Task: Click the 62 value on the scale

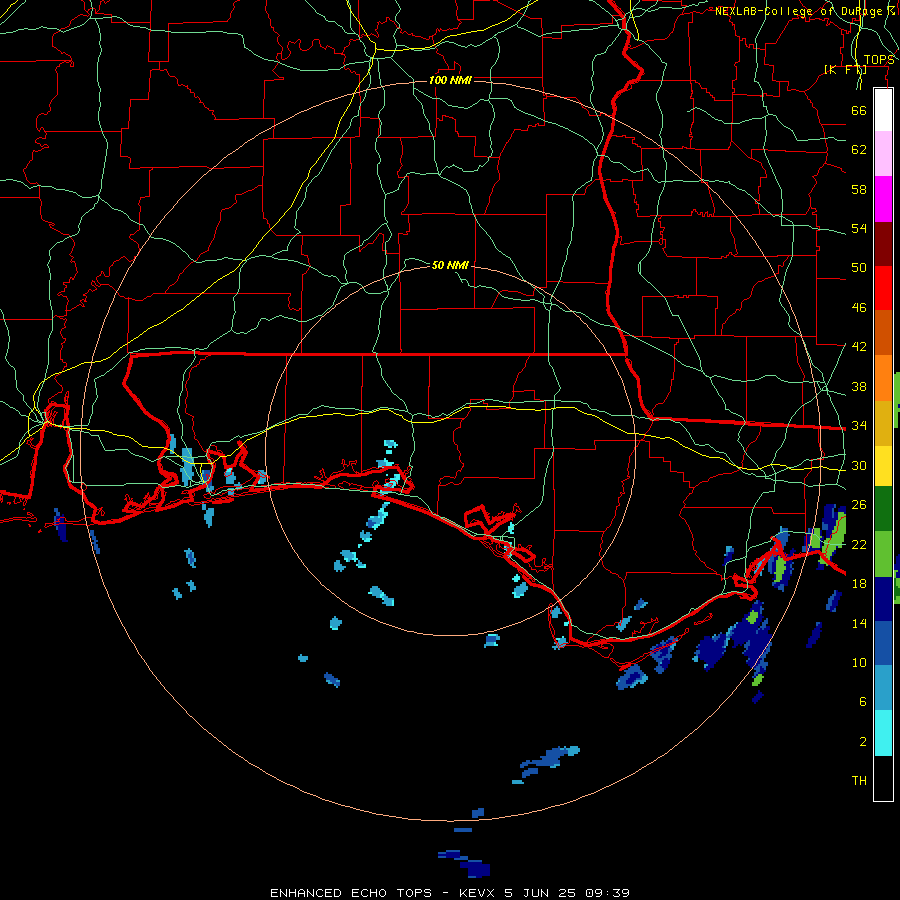Action: pos(859,150)
